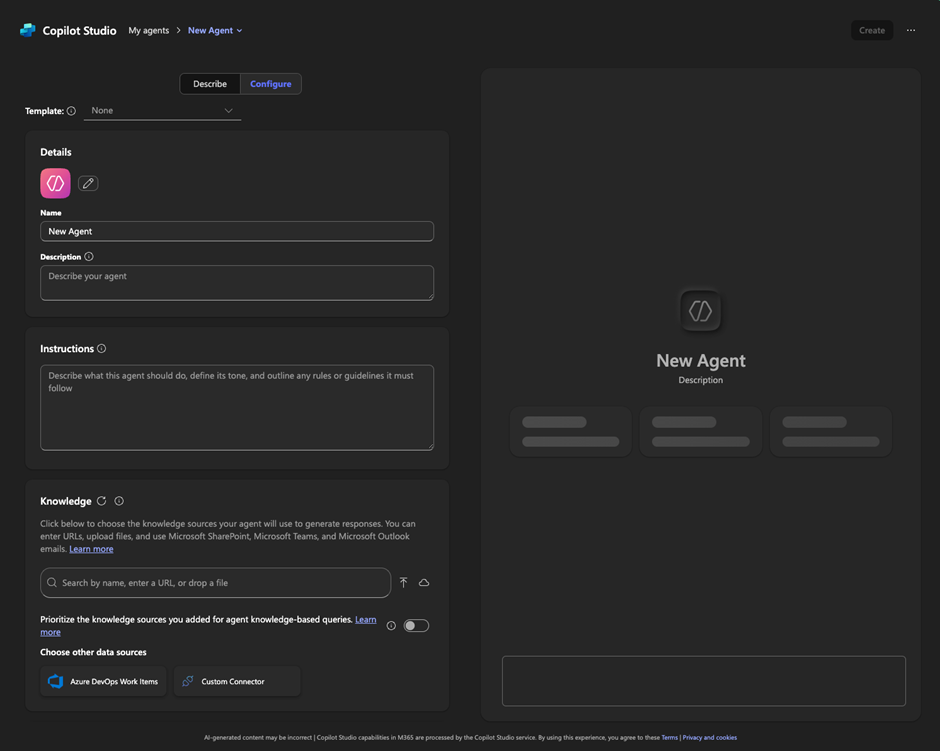The image size is (940, 751).
Task: Open Privacy and cookies footer link
Action: (x=710, y=738)
